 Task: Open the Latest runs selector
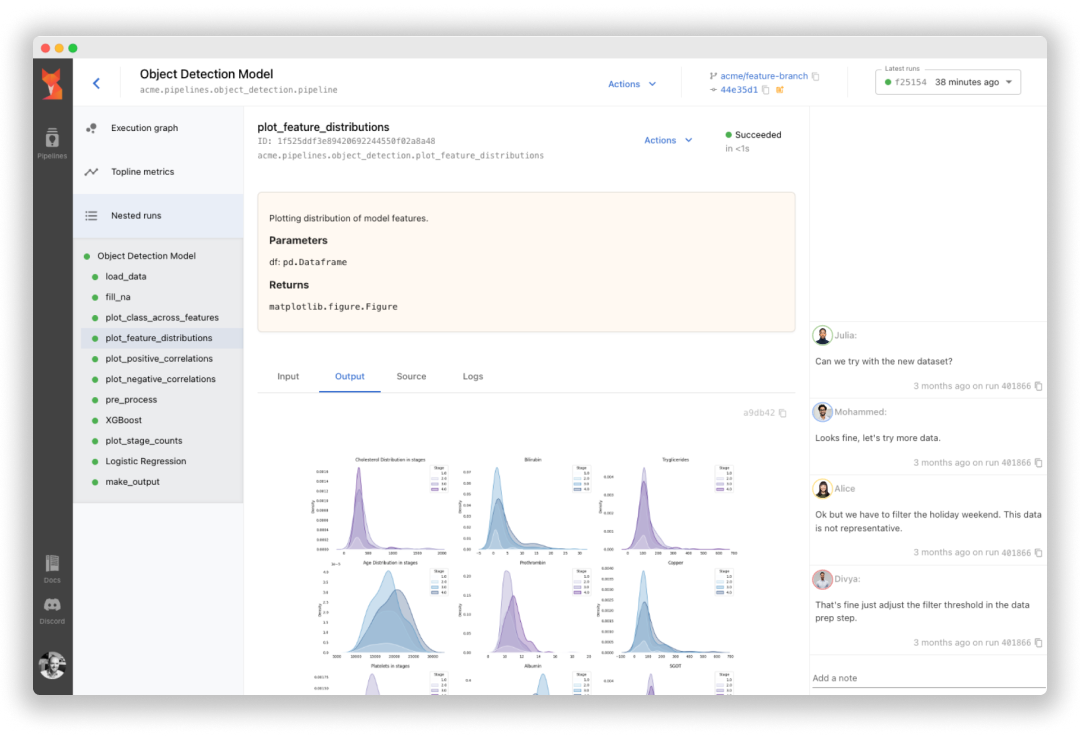coord(947,82)
